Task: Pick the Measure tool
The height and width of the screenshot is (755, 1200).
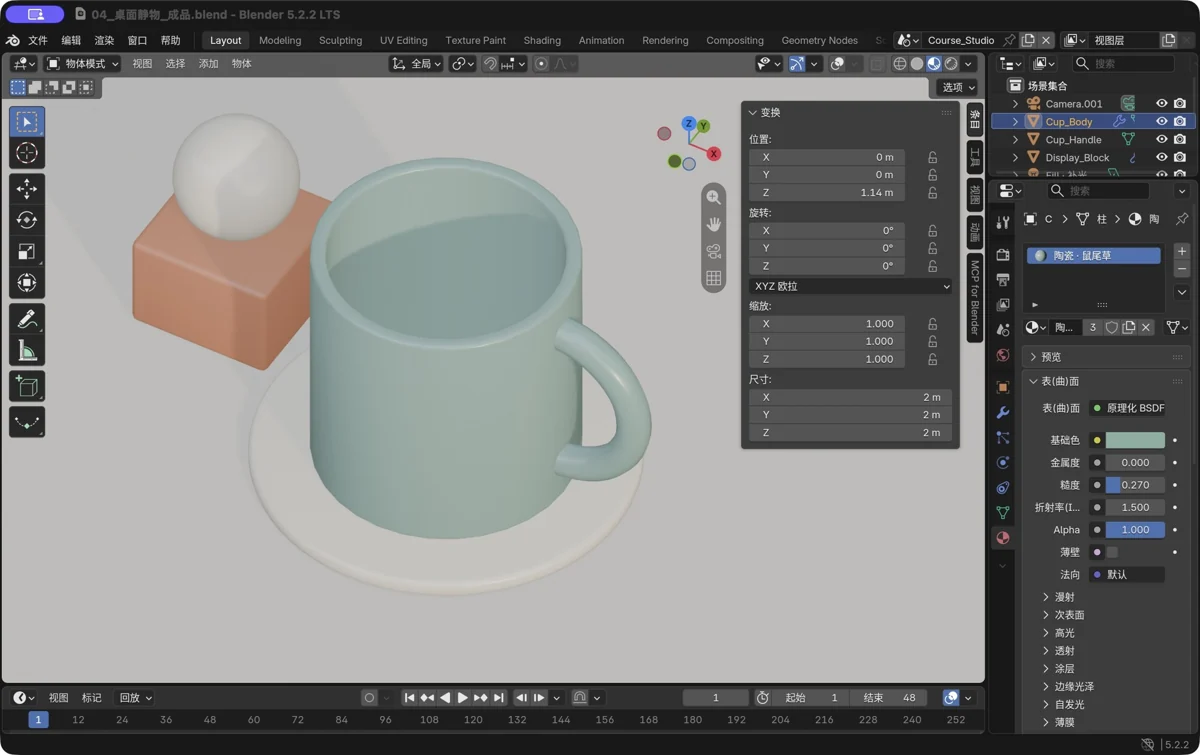Action: 27,351
